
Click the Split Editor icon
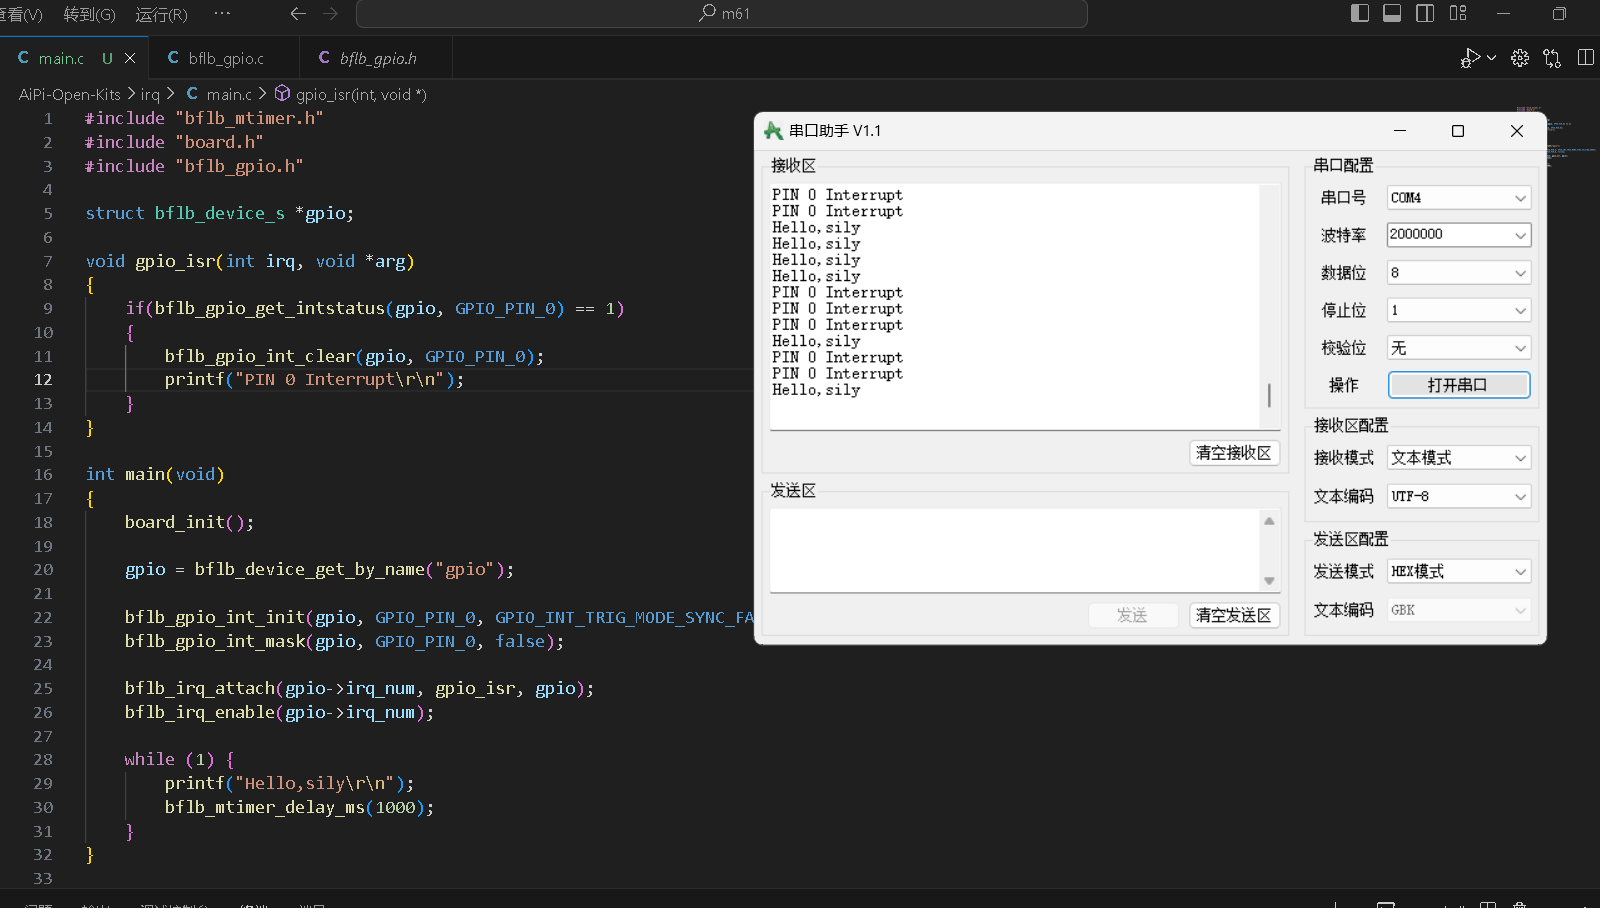point(1586,58)
